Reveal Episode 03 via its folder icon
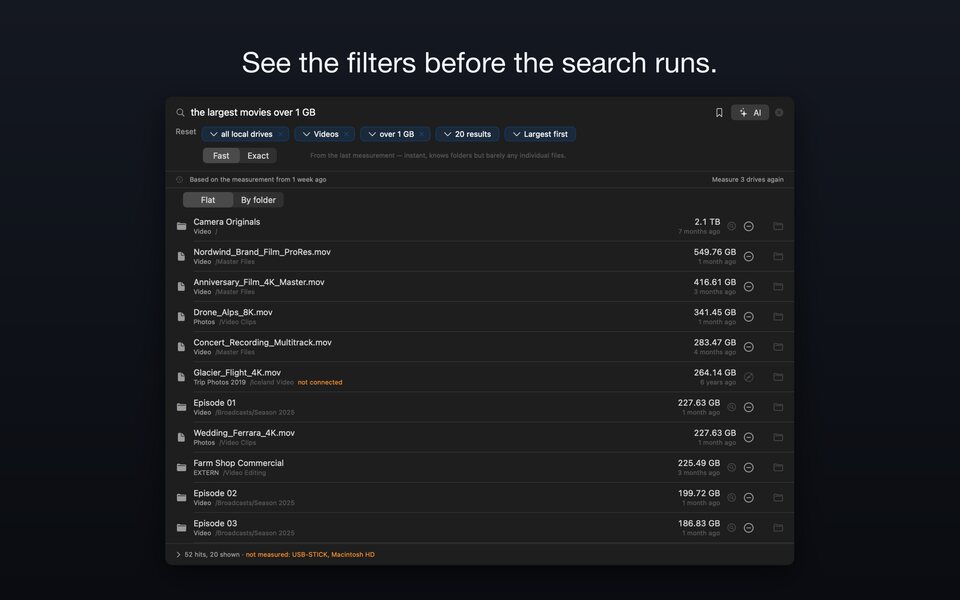Viewport: 960px width, 600px height. pos(778,528)
